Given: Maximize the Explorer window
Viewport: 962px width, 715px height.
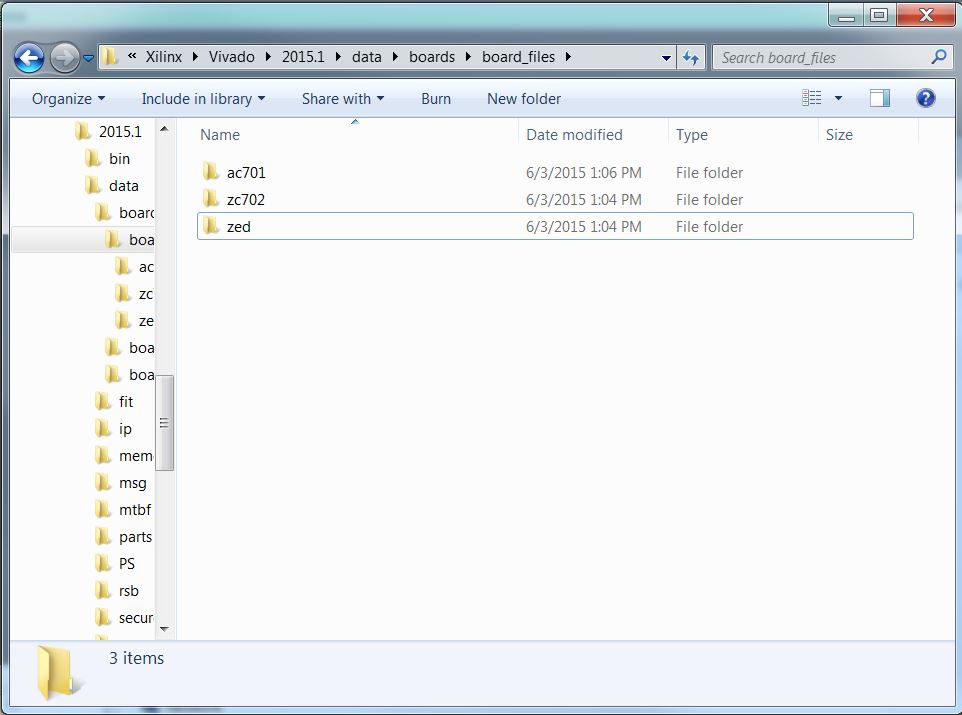Looking at the screenshot, I should pos(879,15).
